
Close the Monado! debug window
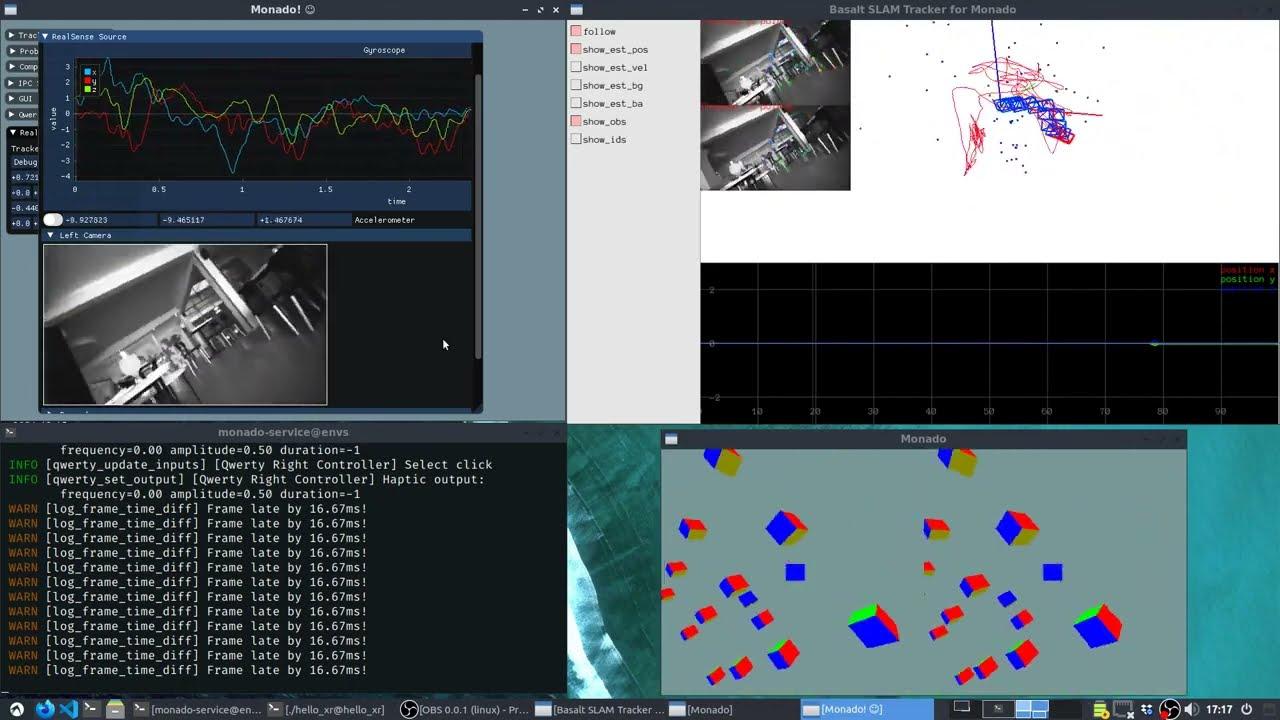[x=556, y=10]
